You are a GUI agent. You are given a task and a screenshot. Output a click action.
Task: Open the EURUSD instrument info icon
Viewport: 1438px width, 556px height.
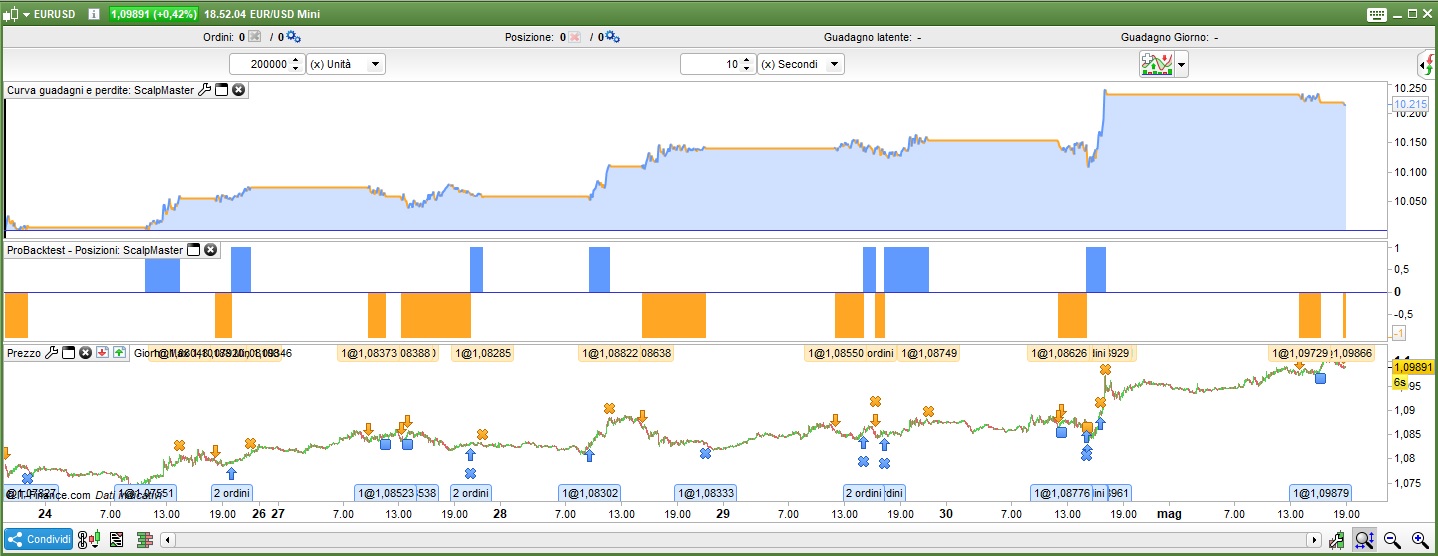[x=94, y=14]
